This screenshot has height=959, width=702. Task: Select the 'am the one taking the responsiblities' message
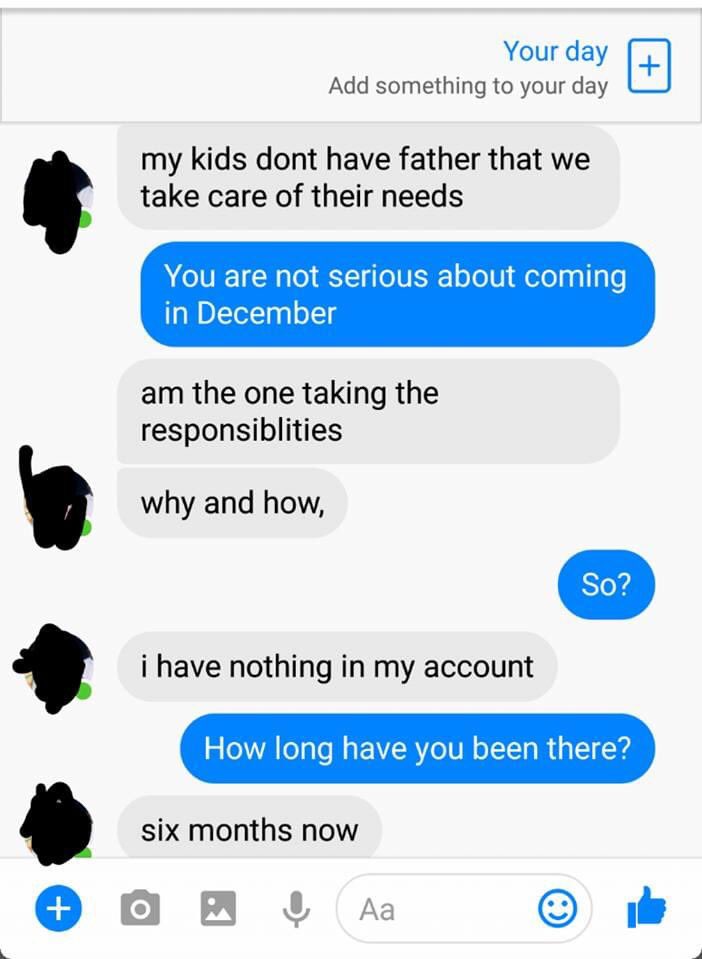pyautogui.click(x=368, y=411)
